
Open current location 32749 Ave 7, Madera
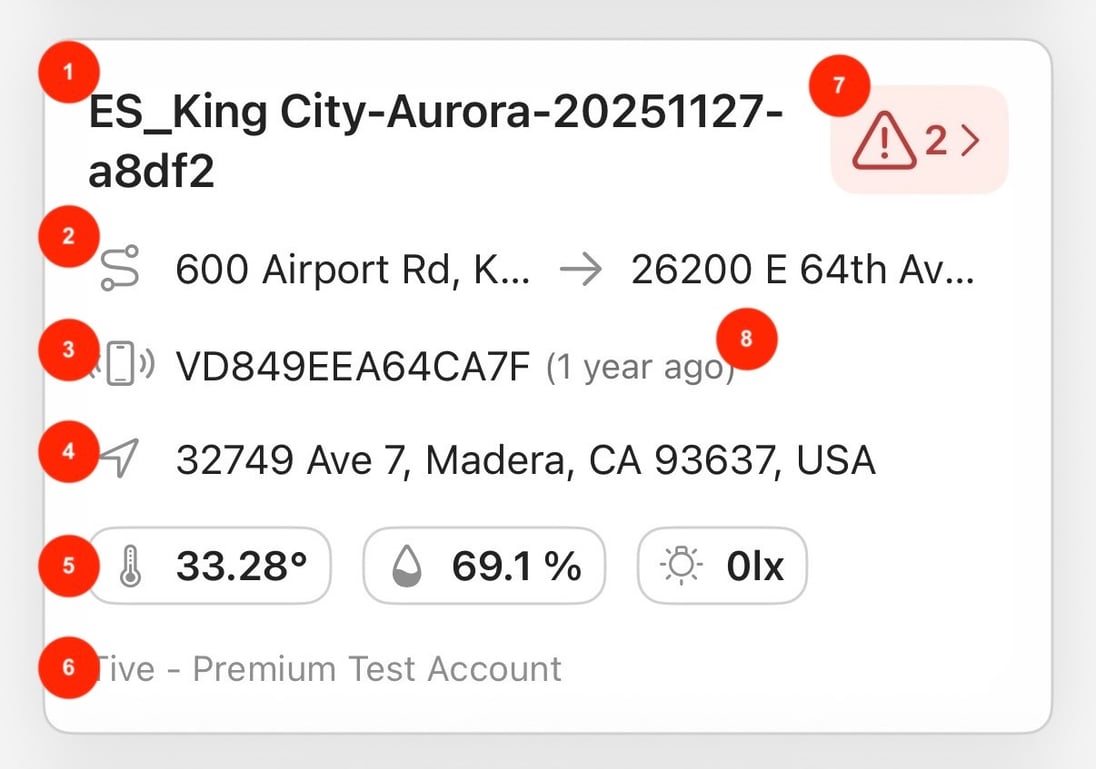click(x=526, y=461)
